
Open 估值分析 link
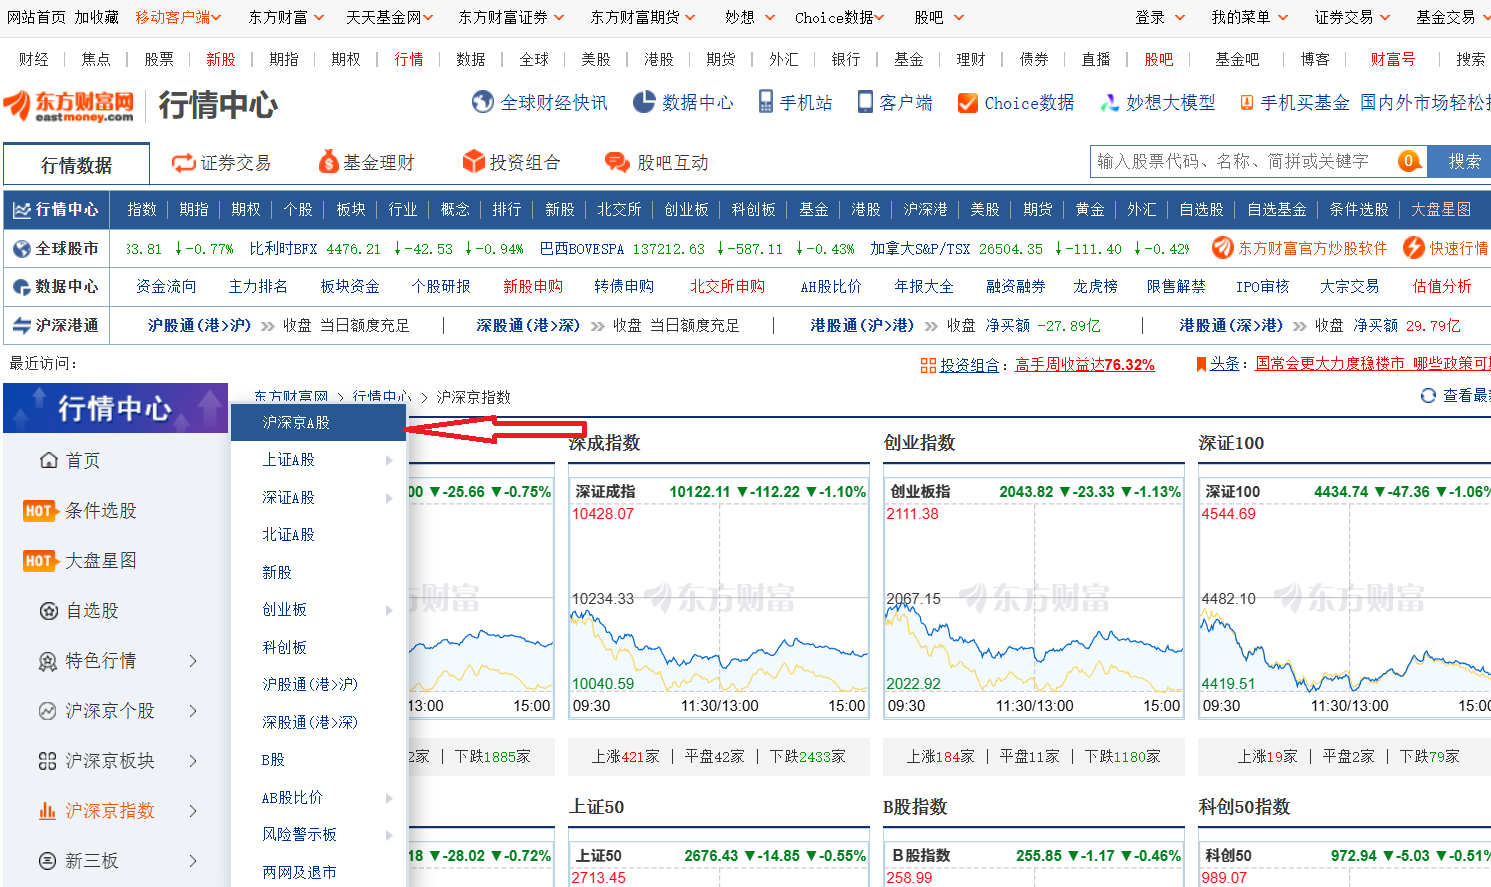pyautogui.click(x=1442, y=286)
